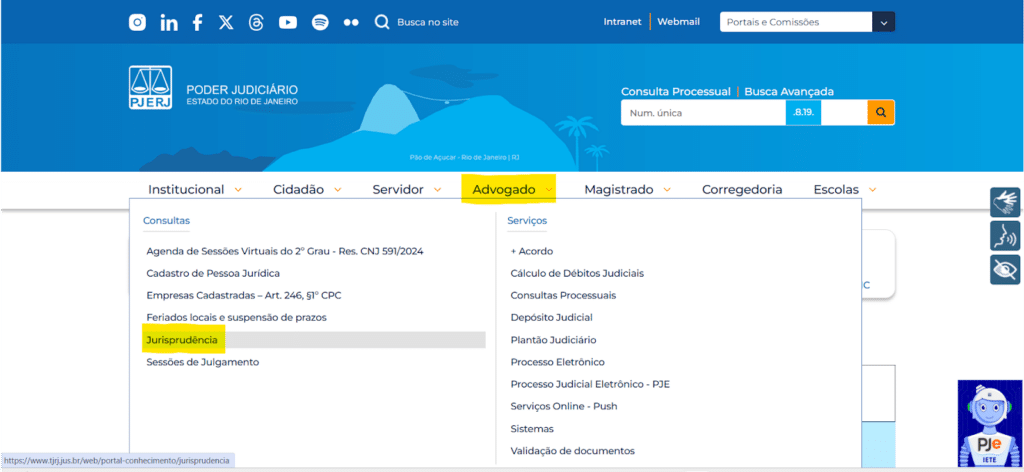
Task: Open the LinkedIn social icon
Action: click(x=168, y=22)
